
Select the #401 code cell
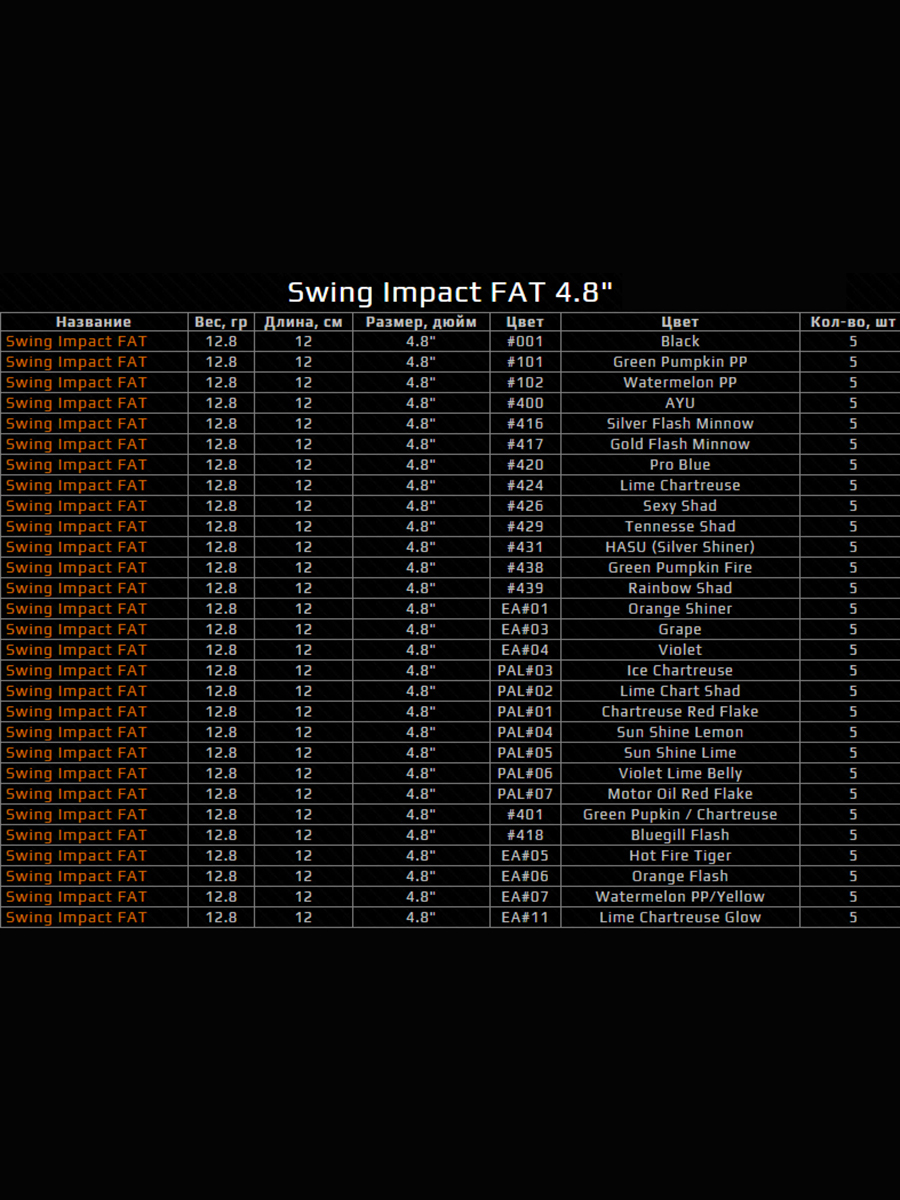[525, 814]
